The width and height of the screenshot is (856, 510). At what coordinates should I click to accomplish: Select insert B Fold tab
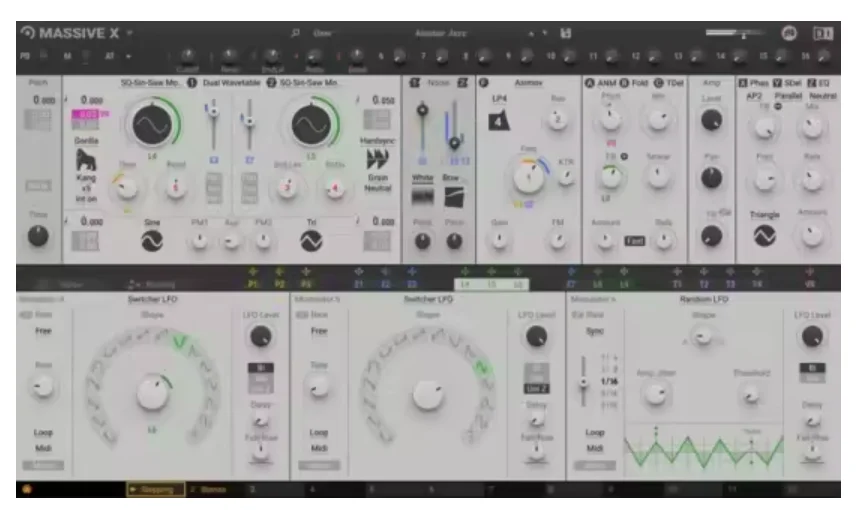634,83
